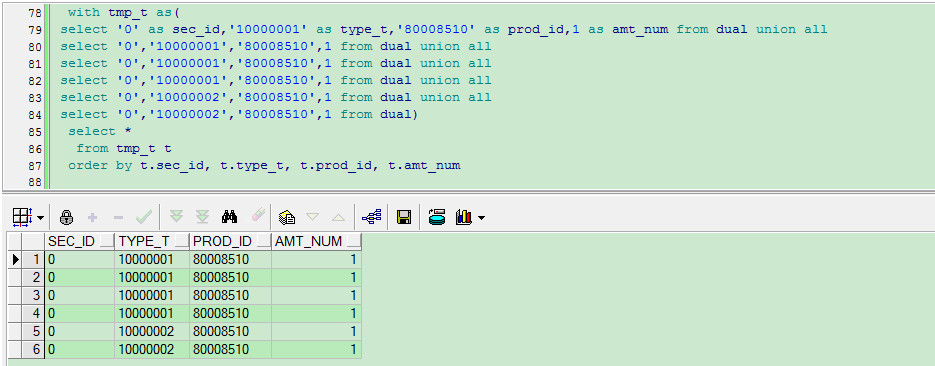Click the SEC_ID column header
Image resolution: width=935 pixels, height=366 pixels.
[x=80, y=241]
